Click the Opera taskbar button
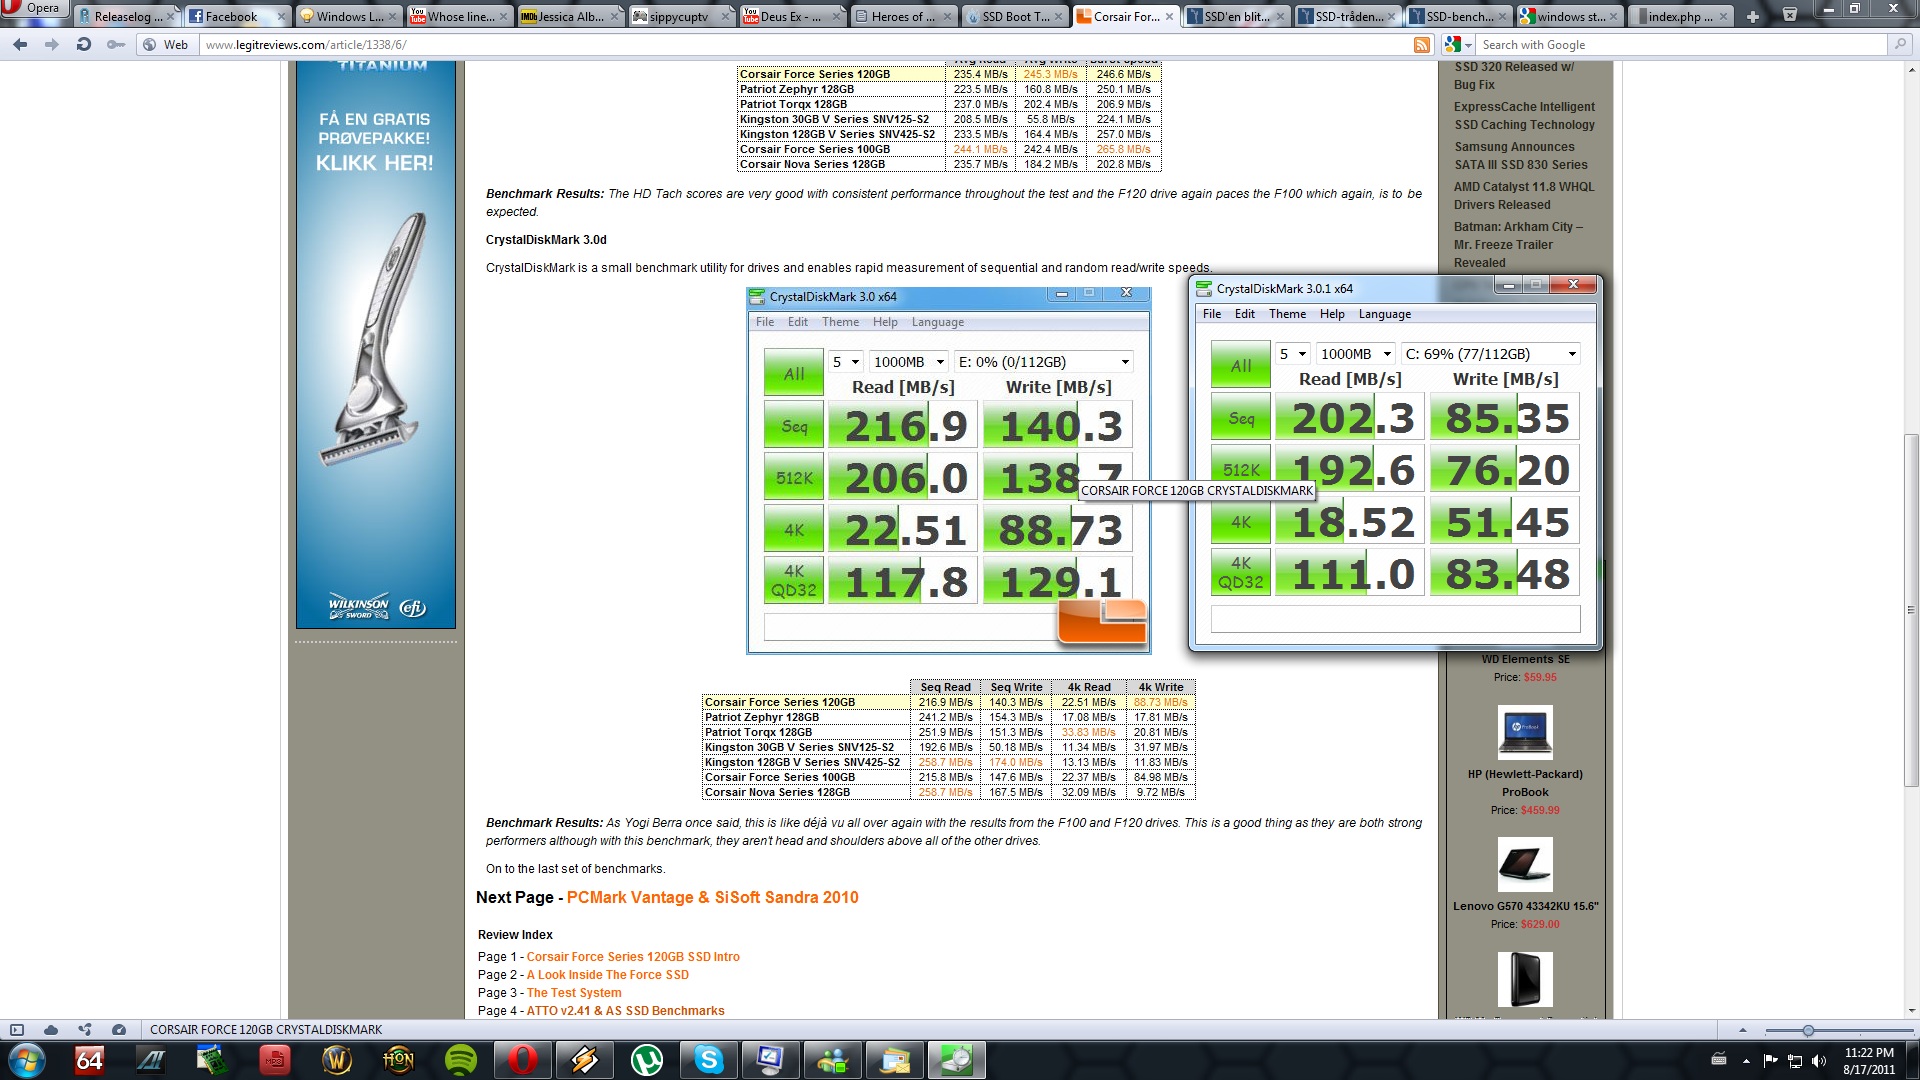Viewport: 1920px width, 1080px height. click(523, 1060)
